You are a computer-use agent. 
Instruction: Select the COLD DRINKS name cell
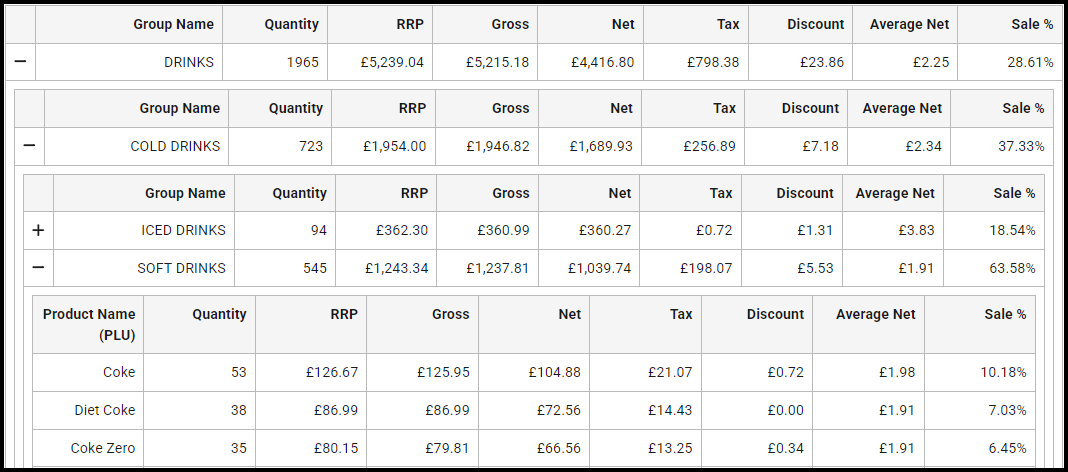(x=175, y=146)
